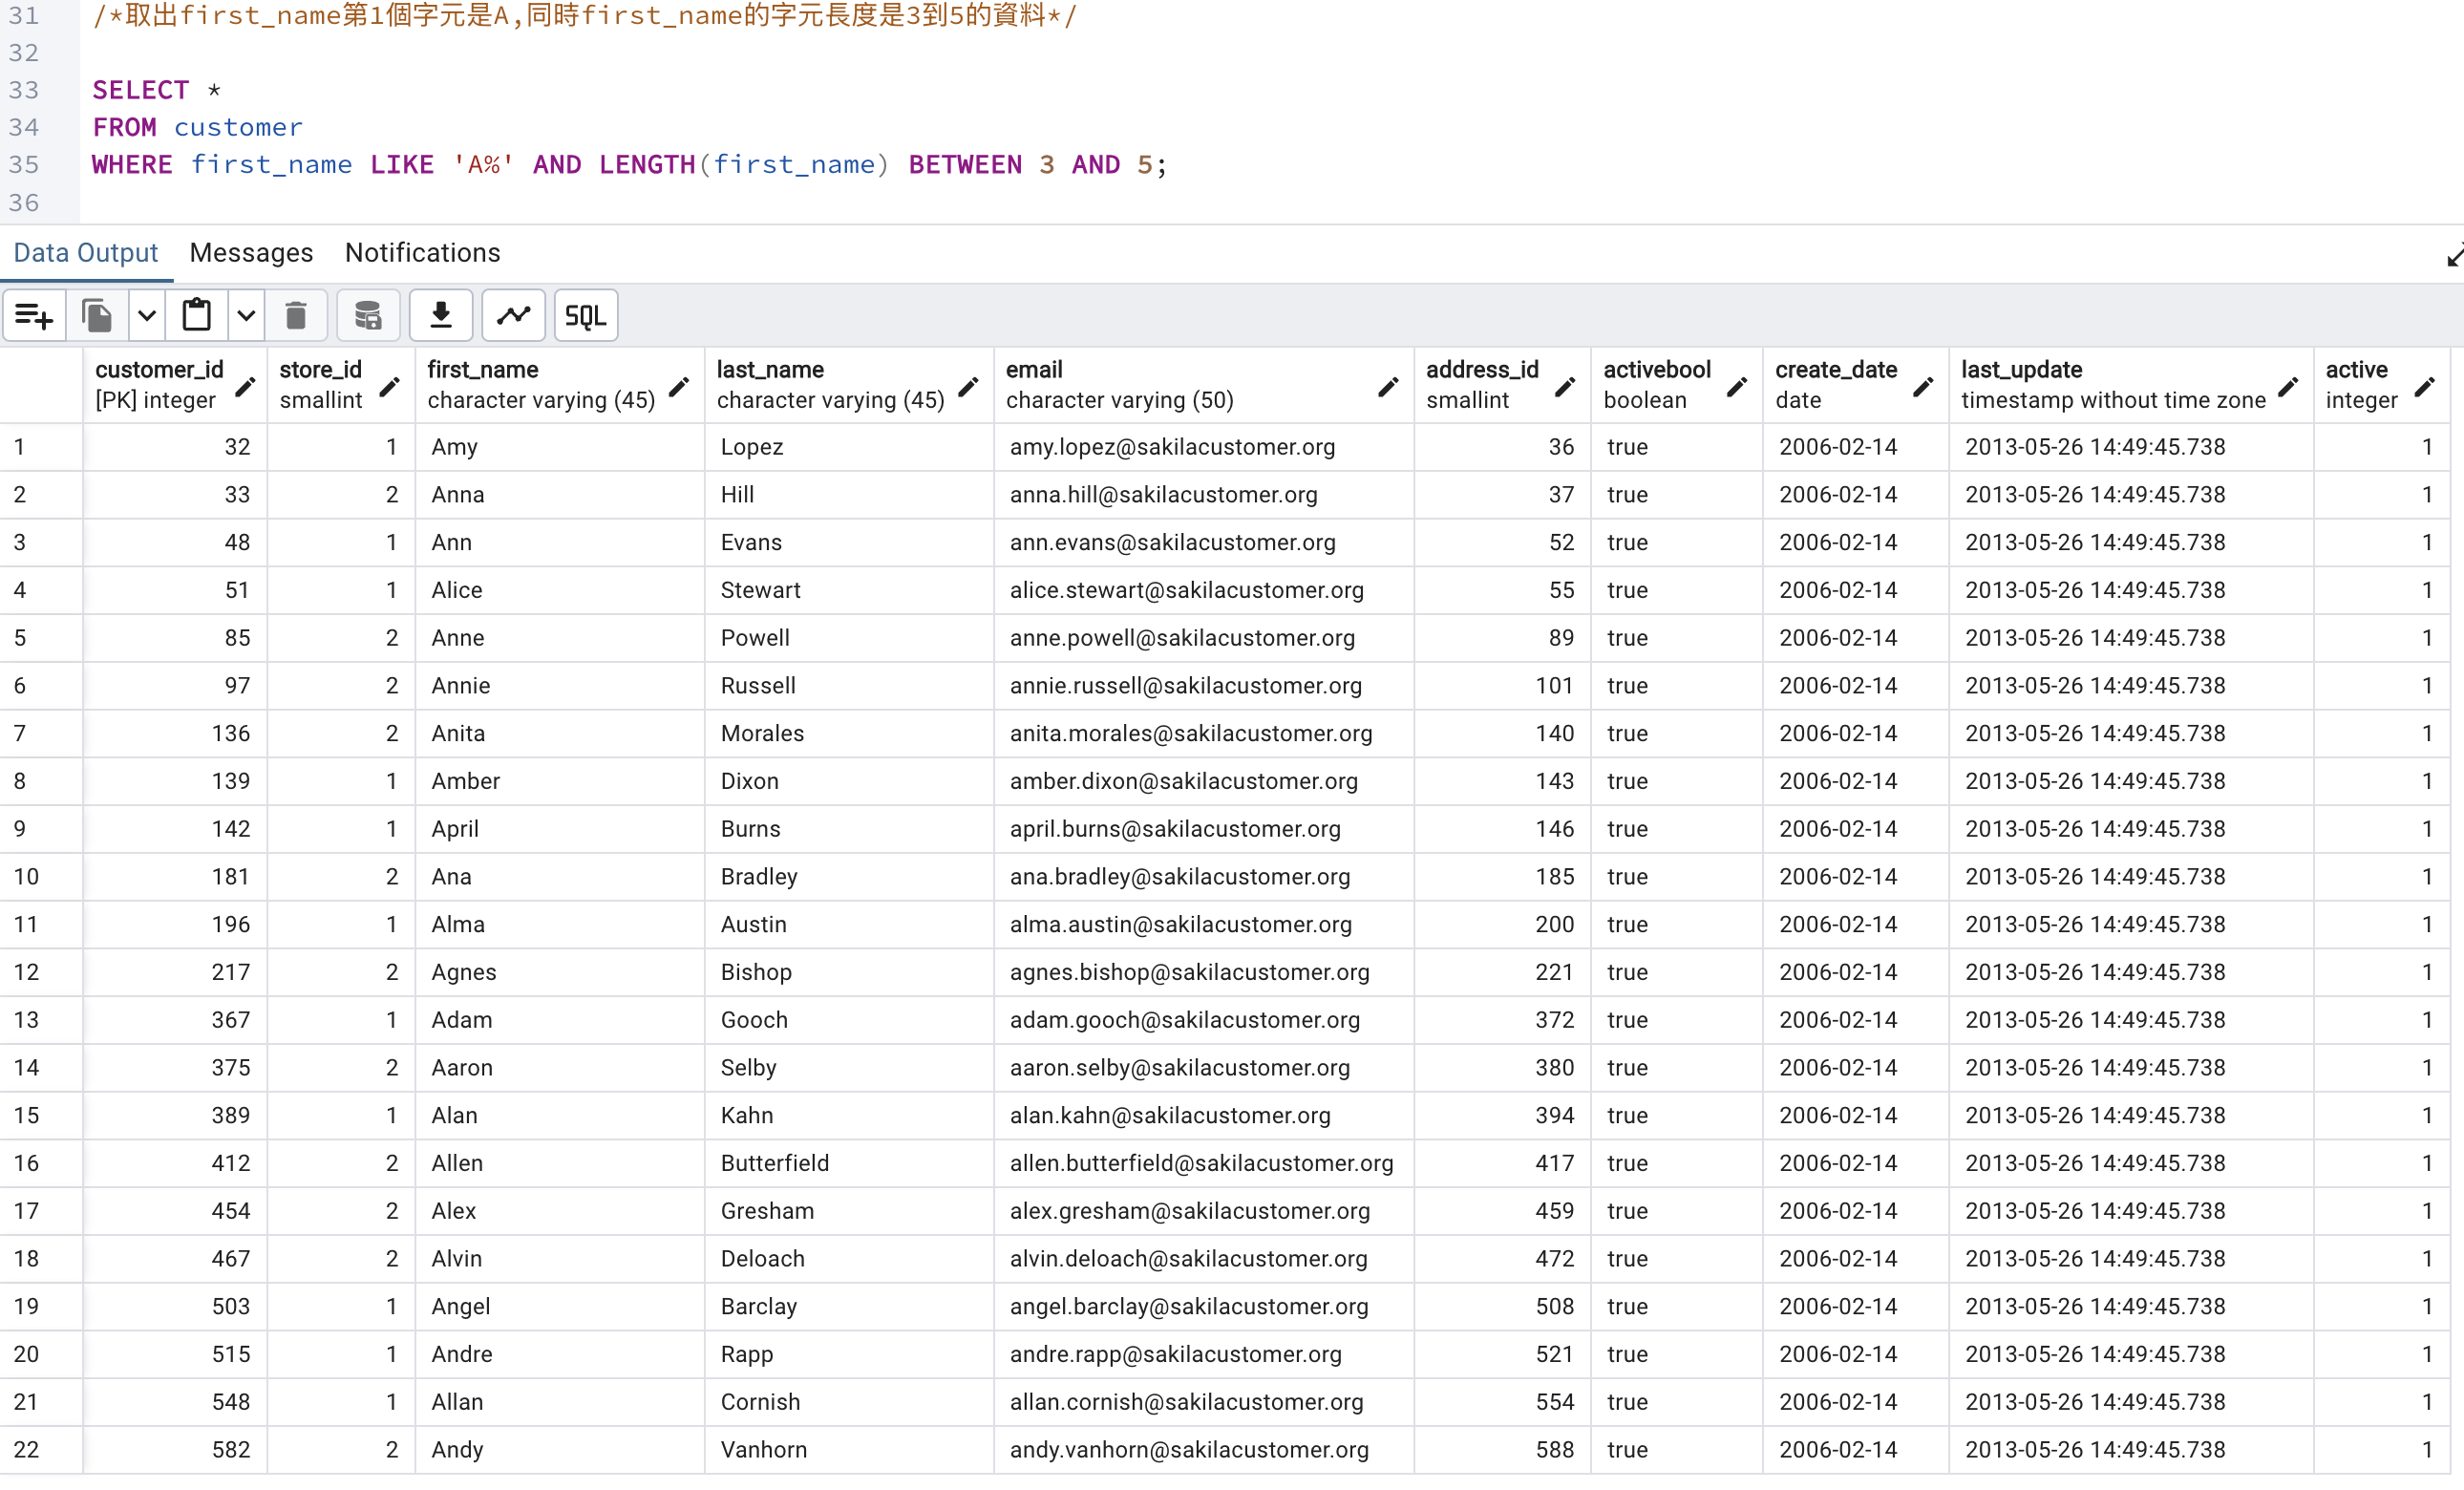Expand the copy options dropdown arrow

[147, 316]
